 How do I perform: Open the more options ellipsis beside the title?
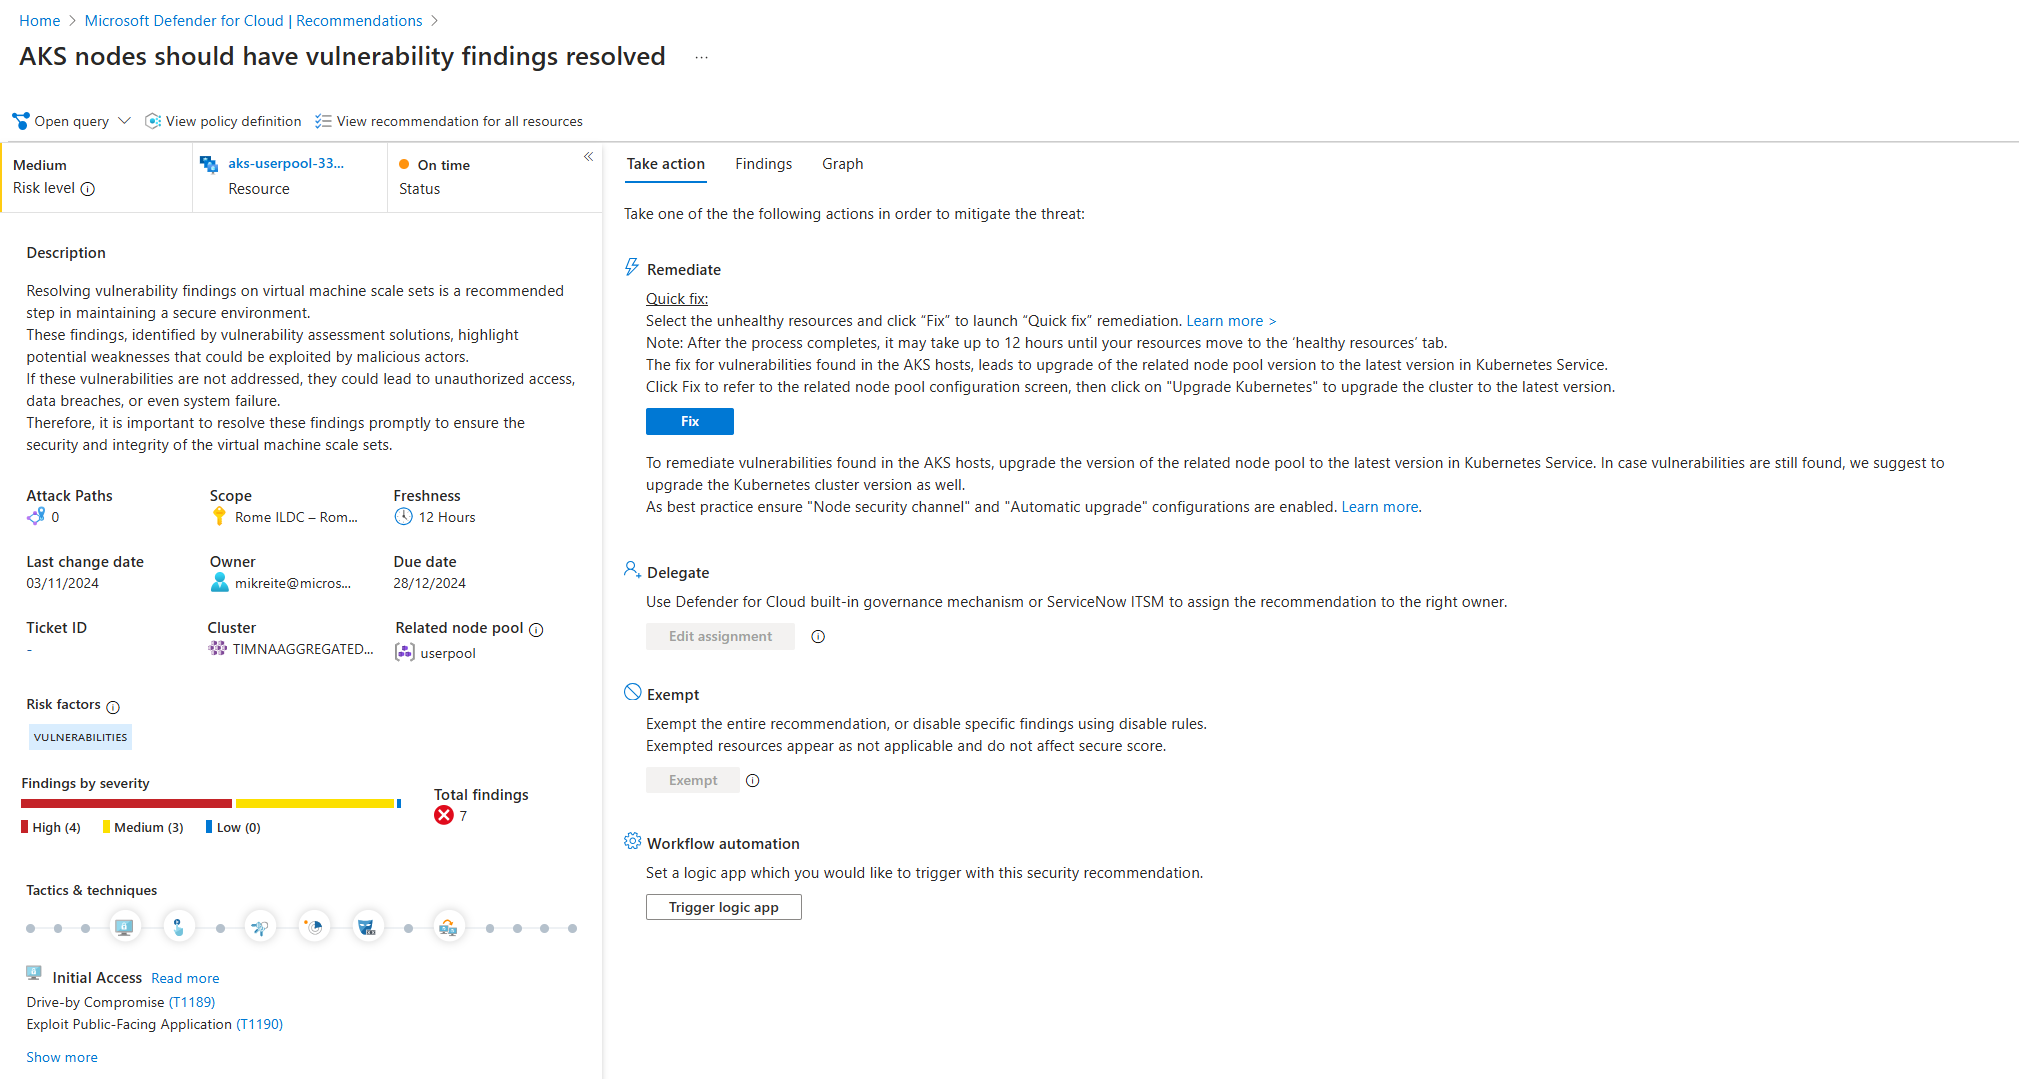pos(702,58)
